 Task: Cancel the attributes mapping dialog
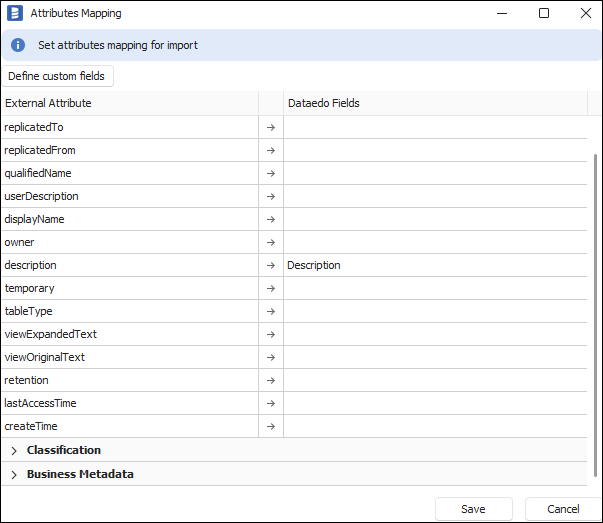[563, 509]
